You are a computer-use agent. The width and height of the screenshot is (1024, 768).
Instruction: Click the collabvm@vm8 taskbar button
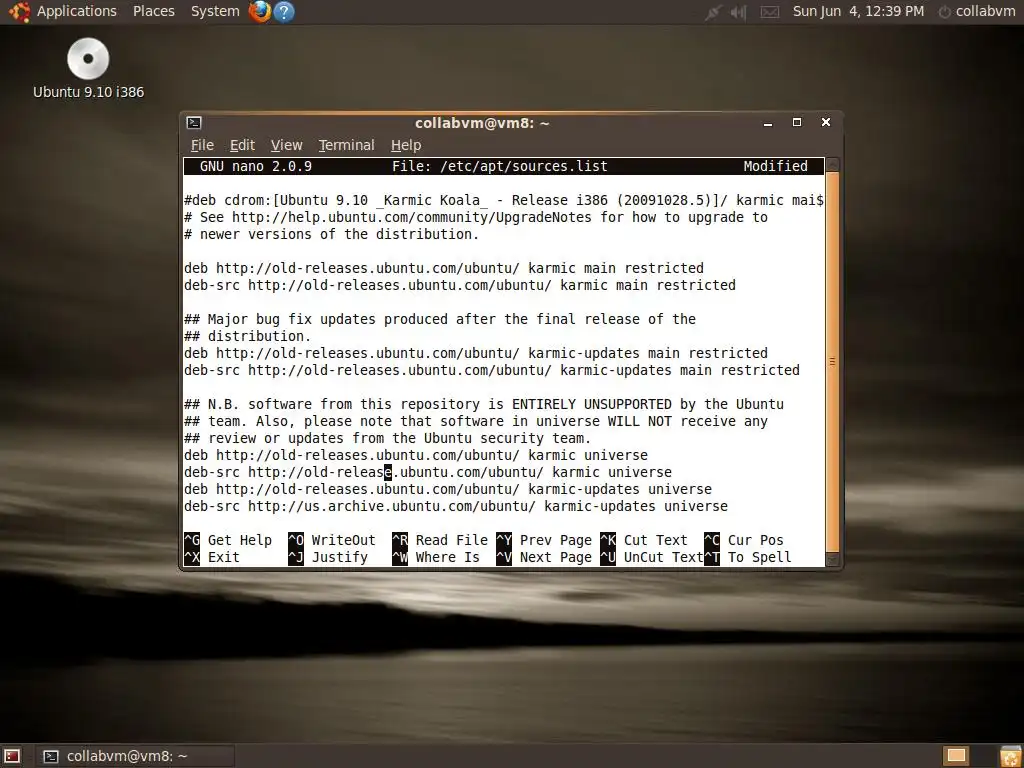(134, 756)
